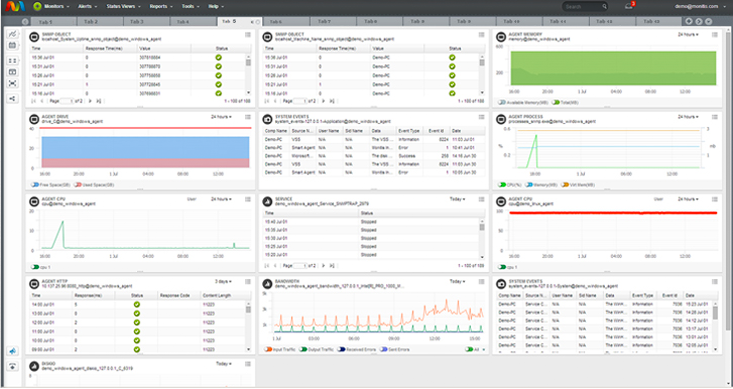Go to last page in Service table

tap(331, 266)
